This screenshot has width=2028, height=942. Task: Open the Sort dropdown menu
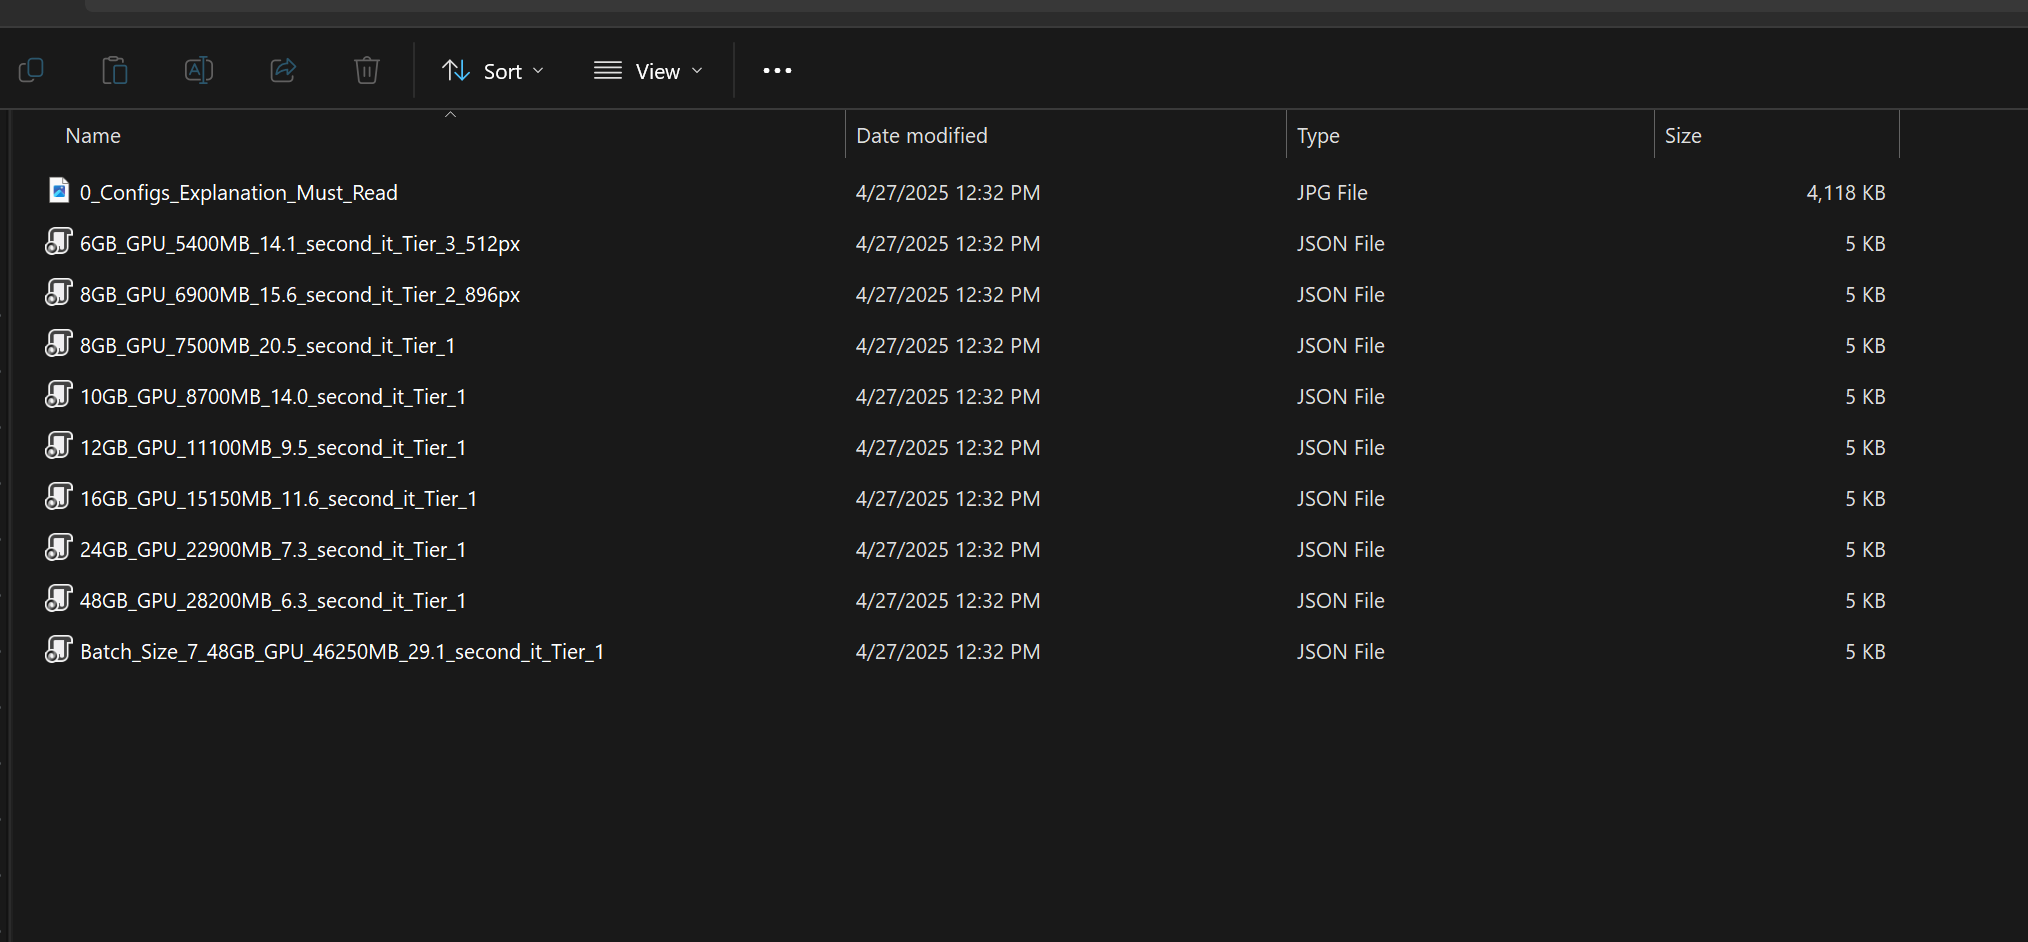tap(493, 71)
